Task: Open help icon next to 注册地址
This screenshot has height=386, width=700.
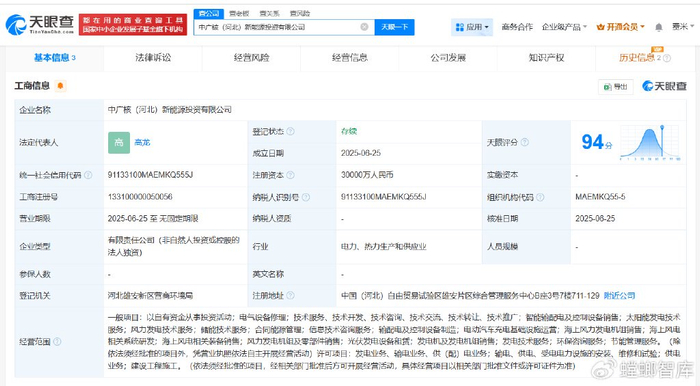Action: coord(291,295)
